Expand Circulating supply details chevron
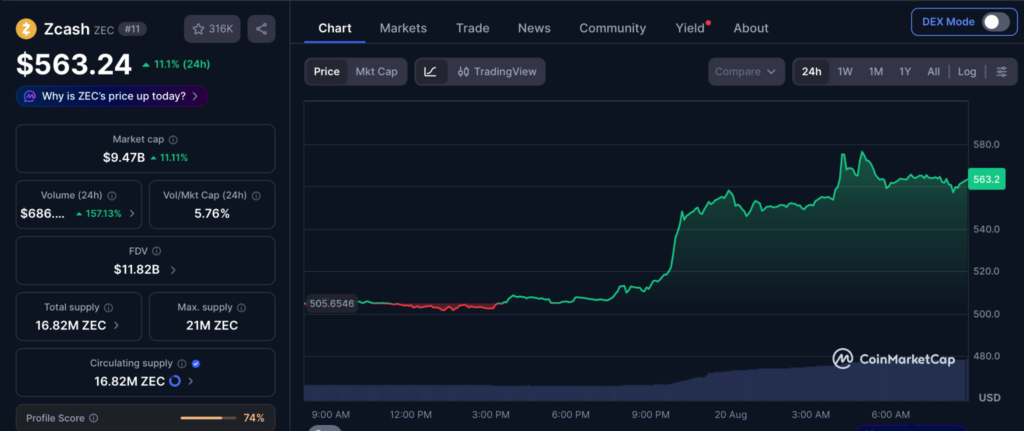 (x=191, y=381)
